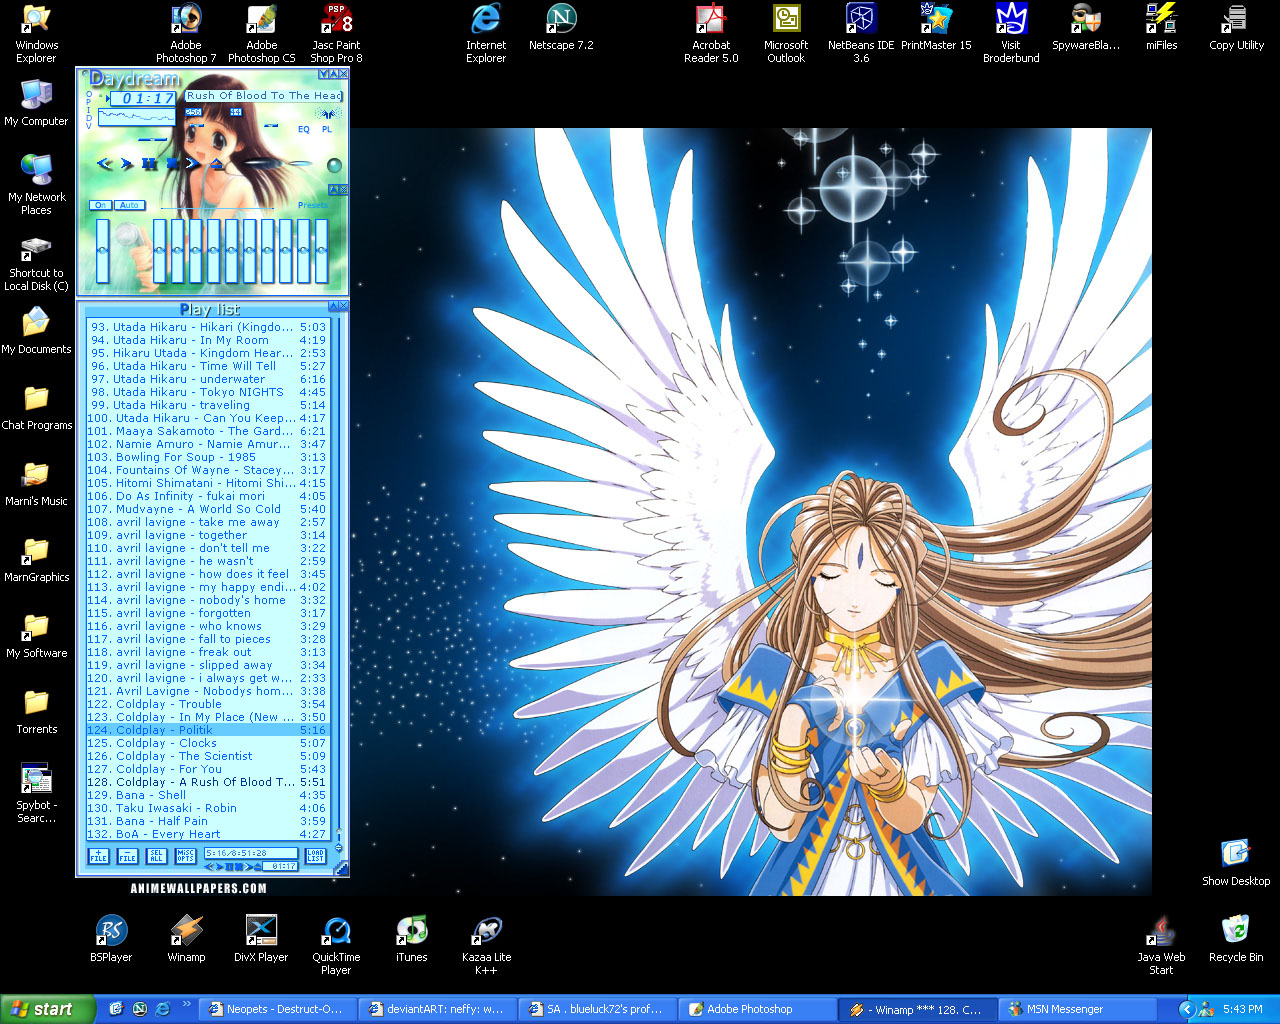Open playlist MISC OPTS menu

186,856
